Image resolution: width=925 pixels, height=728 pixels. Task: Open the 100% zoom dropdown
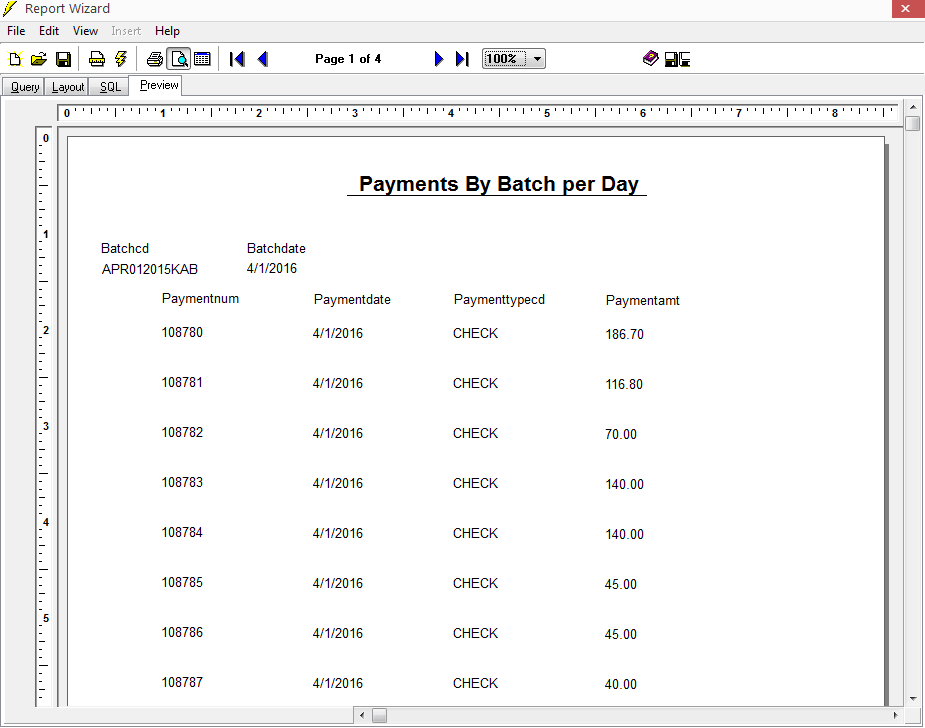click(537, 59)
